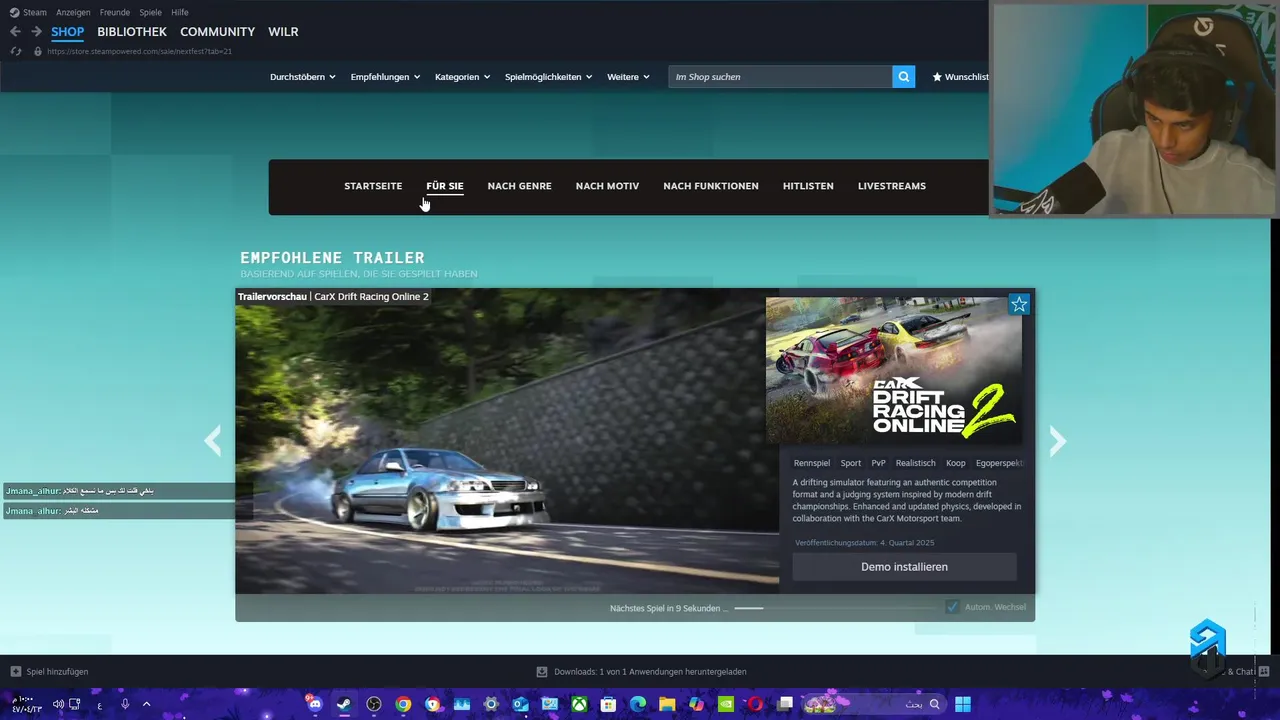This screenshot has width=1280, height=720.
Task: Click the downloads status icon
Action: (542, 672)
